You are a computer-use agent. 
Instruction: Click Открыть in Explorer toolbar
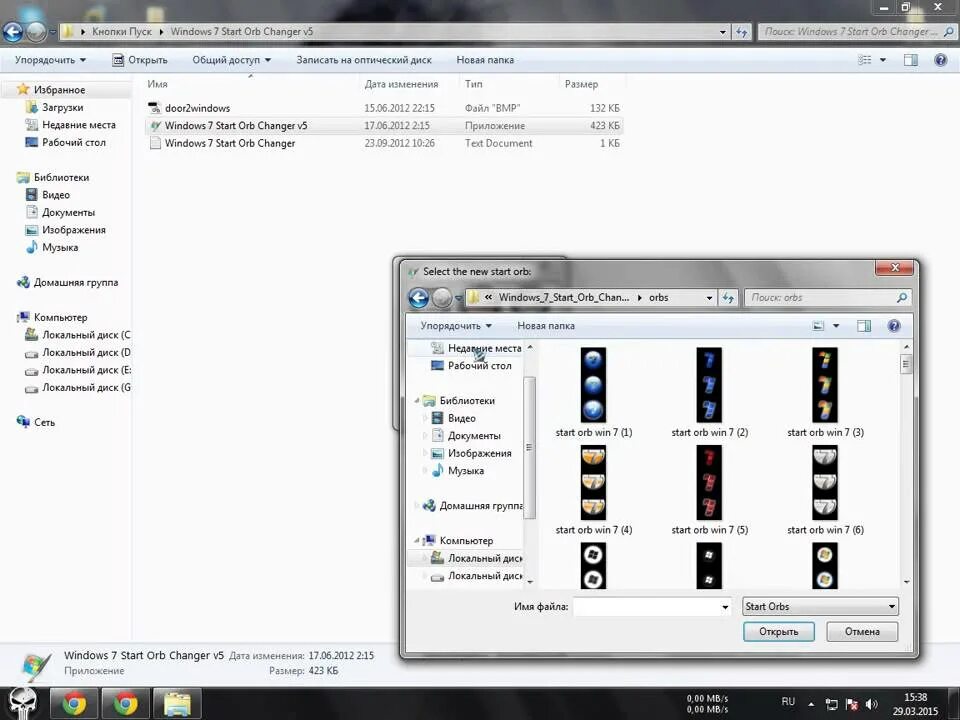[140, 60]
